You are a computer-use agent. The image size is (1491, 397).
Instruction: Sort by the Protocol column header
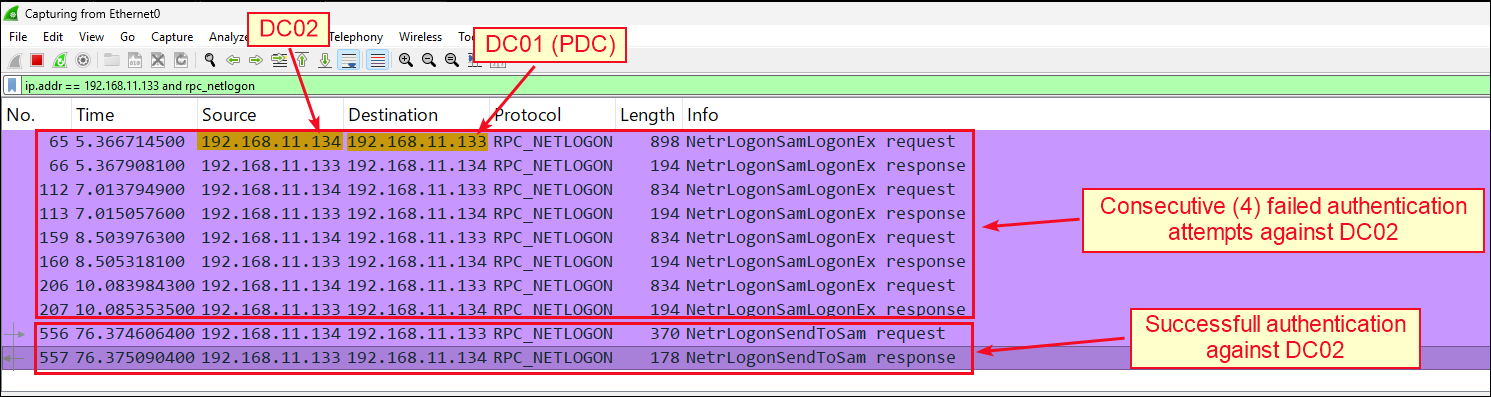tap(552, 115)
